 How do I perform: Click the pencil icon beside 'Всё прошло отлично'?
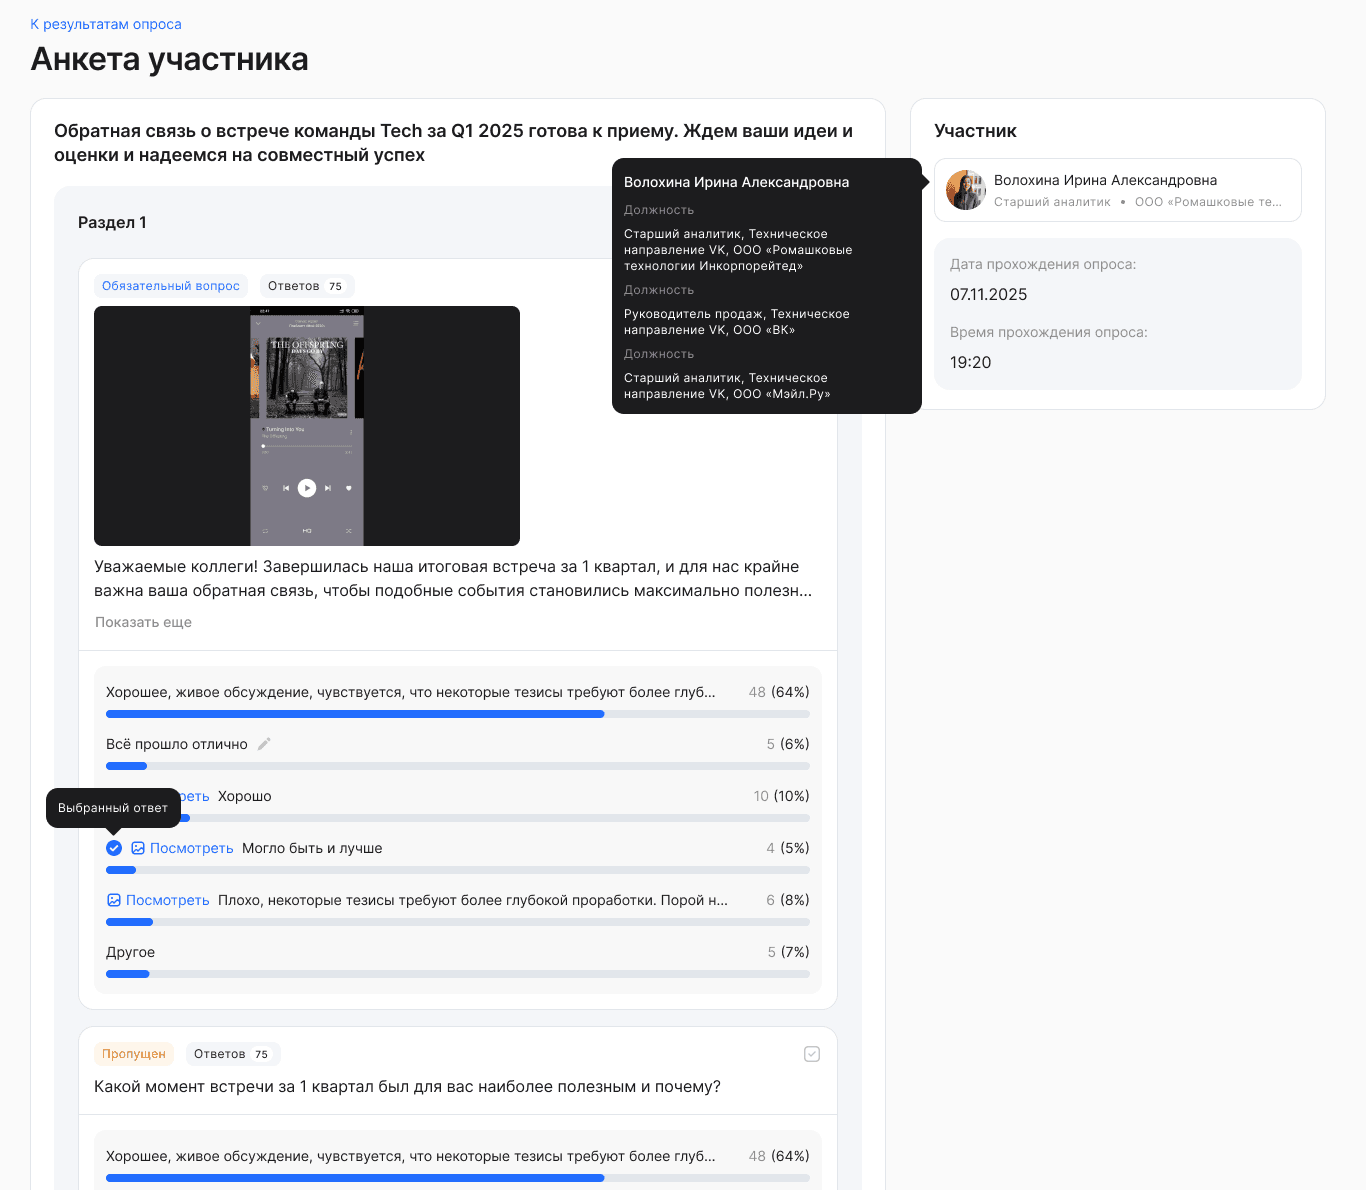point(264,744)
